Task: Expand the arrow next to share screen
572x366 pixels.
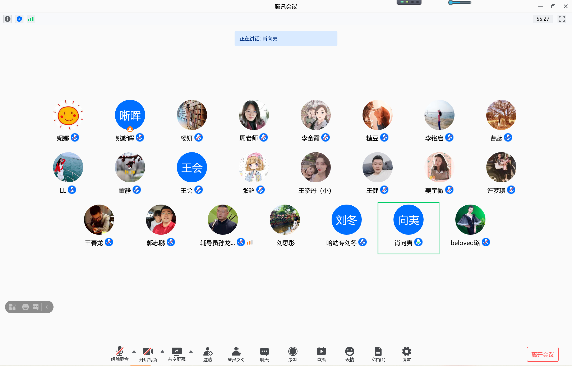Action: (x=191, y=352)
